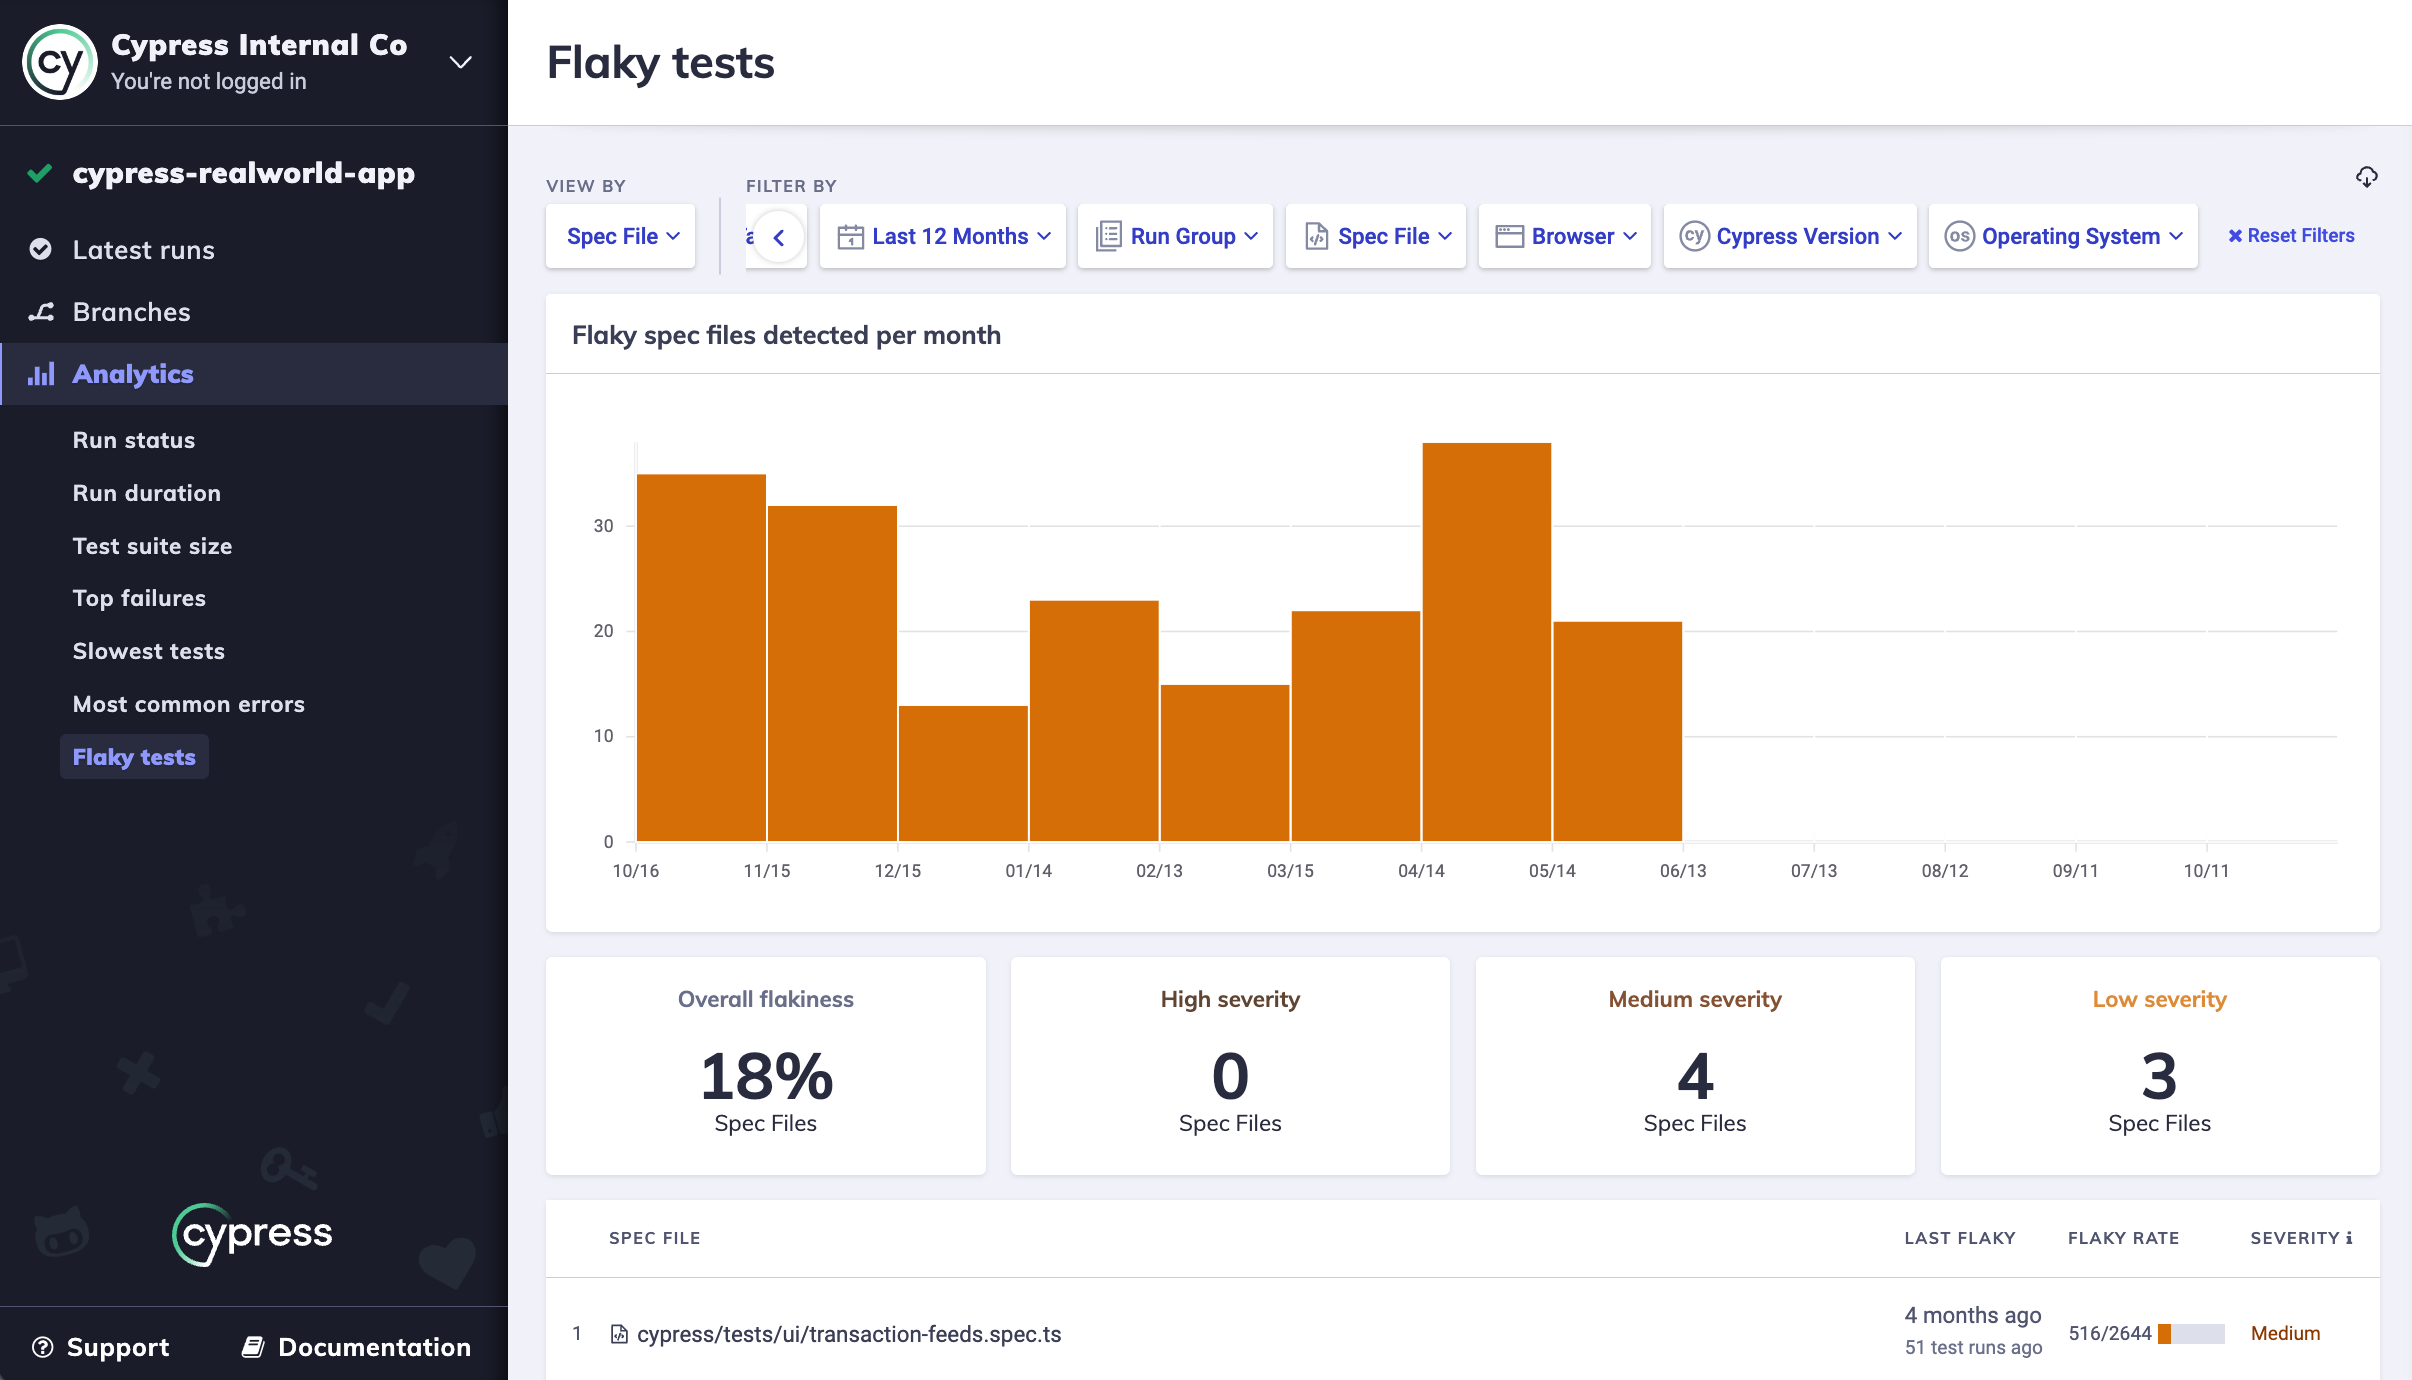Expand the Cypress Internal Co organization switcher
The width and height of the screenshot is (2412, 1380).
pyautogui.click(x=460, y=62)
